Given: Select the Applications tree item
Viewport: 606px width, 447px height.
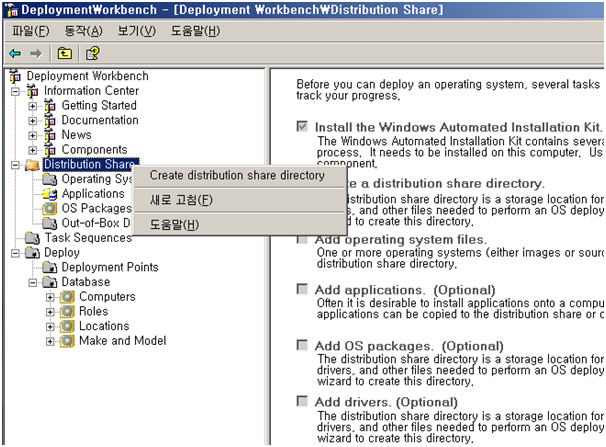Looking at the screenshot, I should pos(93,194).
